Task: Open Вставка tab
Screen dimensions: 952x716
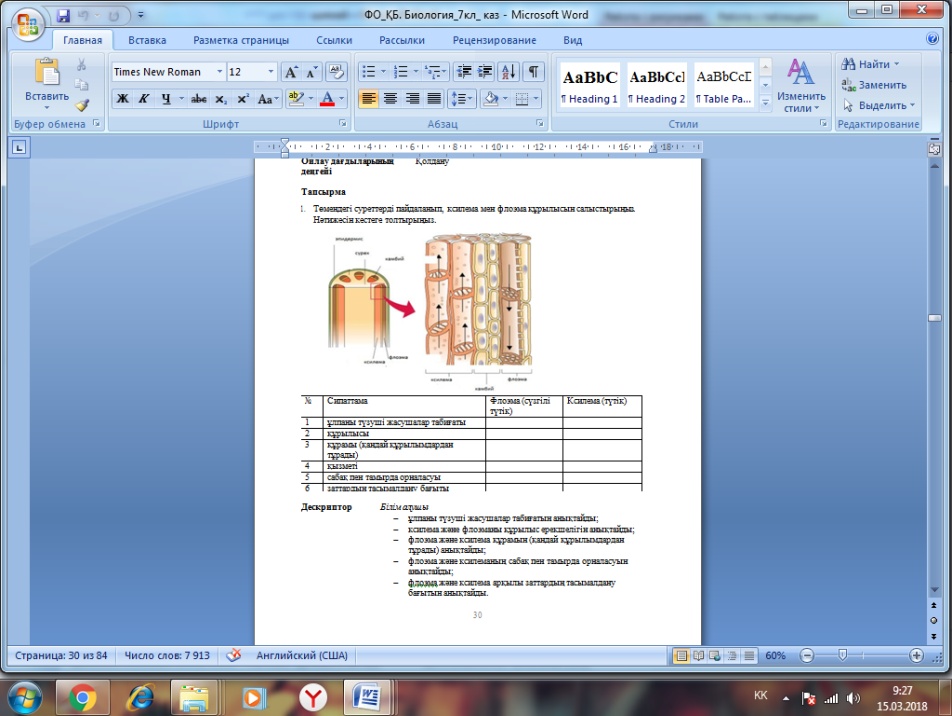Action: click(x=147, y=40)
